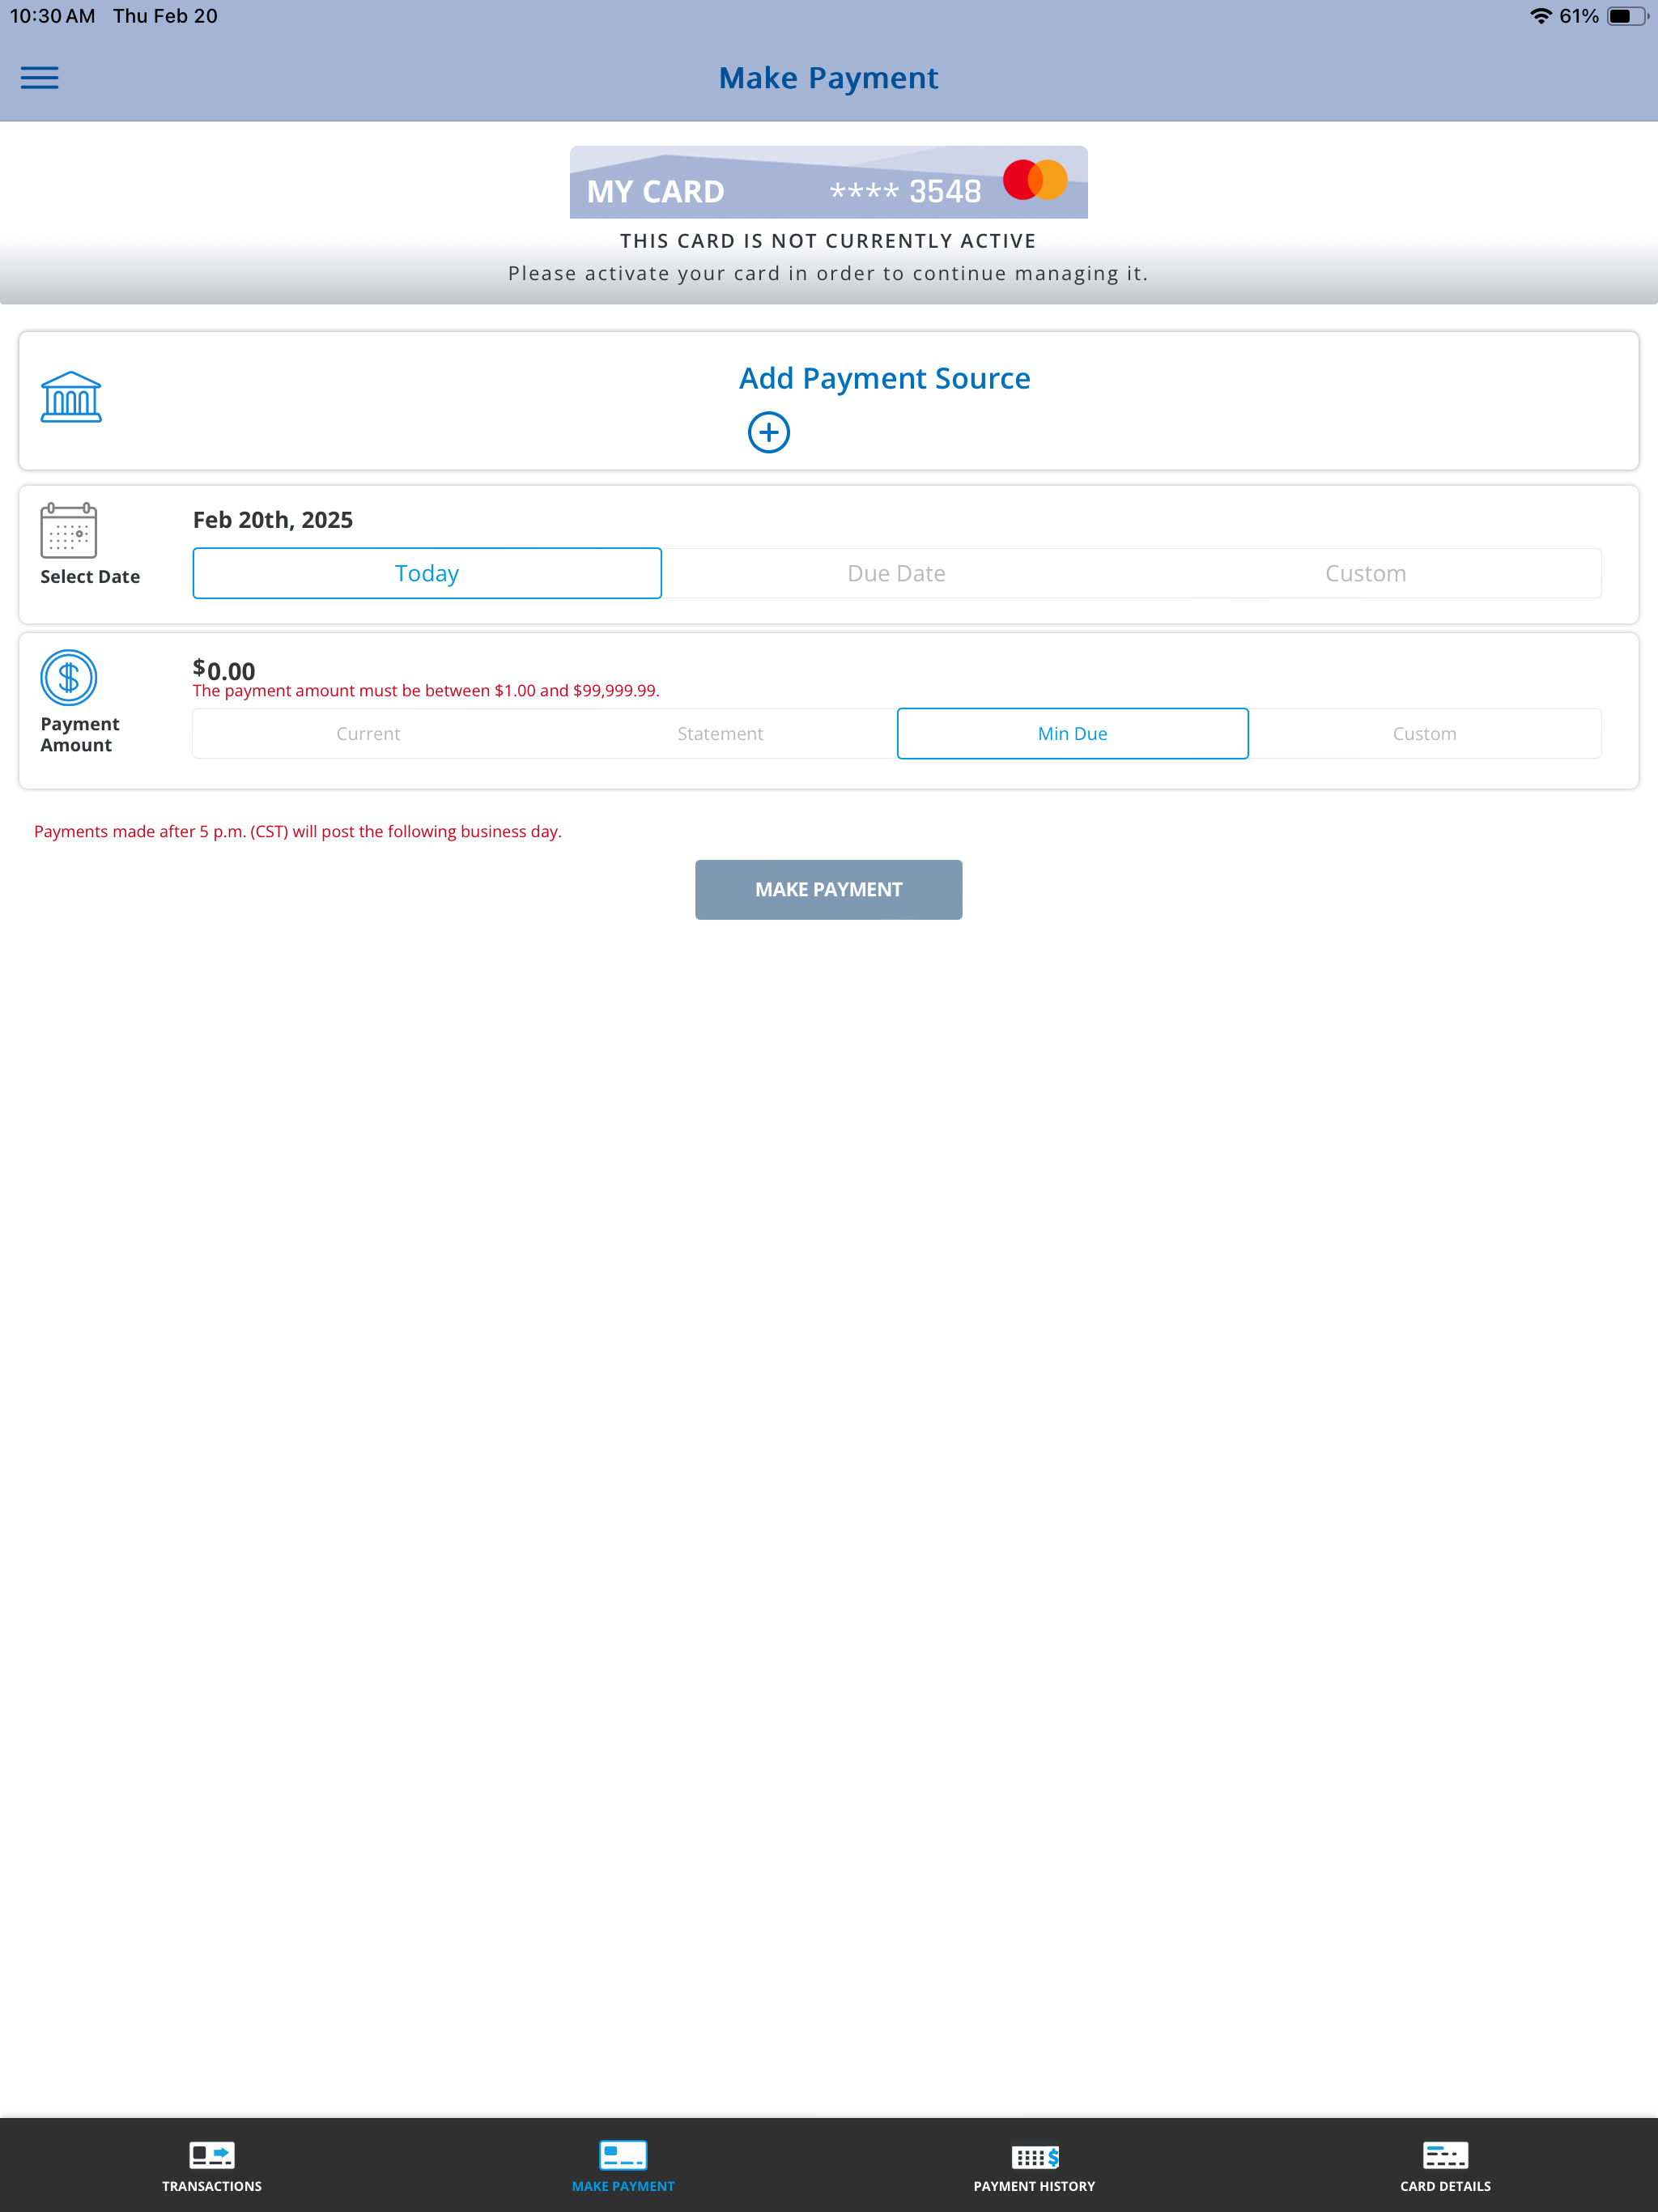Screen dimensions: 1658x2212
Task: Tap the dollar Payment Amount icon
Action: [x=68, y=677]
